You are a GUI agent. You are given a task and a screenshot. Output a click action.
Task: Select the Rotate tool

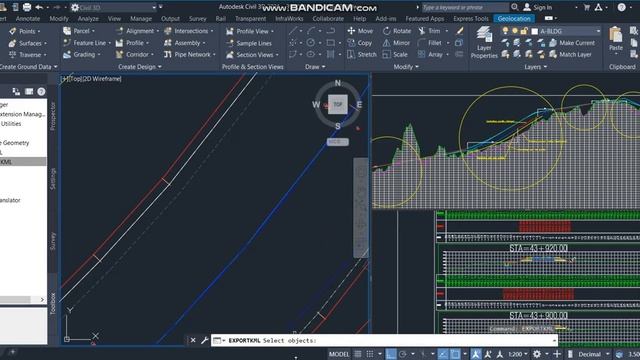click(397, 31)
